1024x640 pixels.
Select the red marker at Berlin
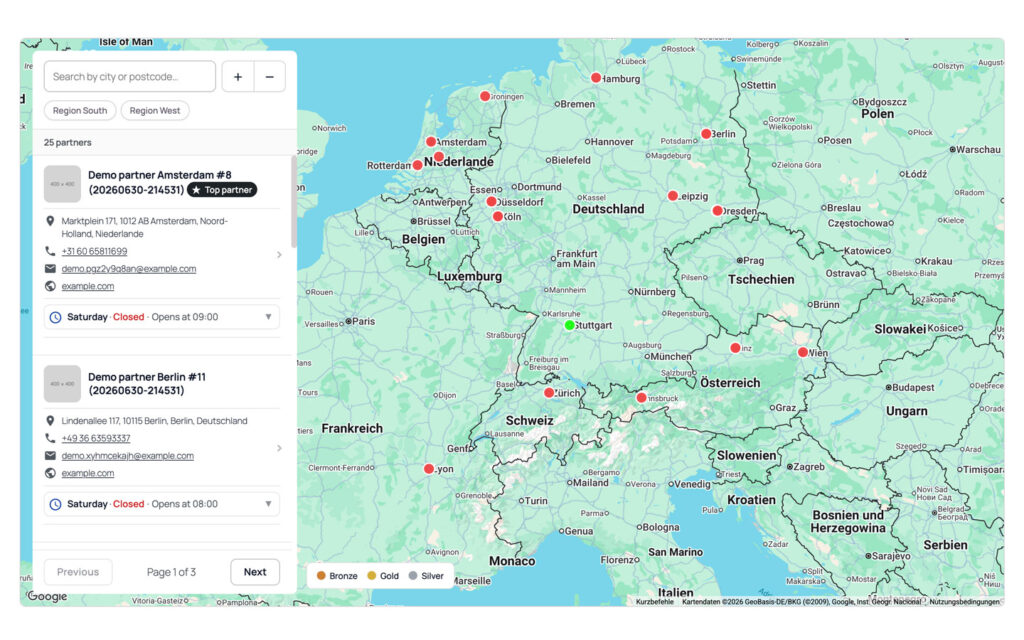706,134
